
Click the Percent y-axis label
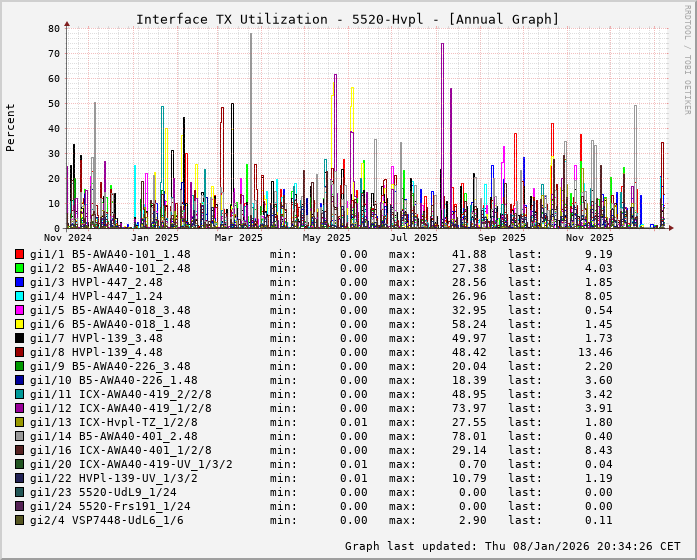(x=11, y=127)
